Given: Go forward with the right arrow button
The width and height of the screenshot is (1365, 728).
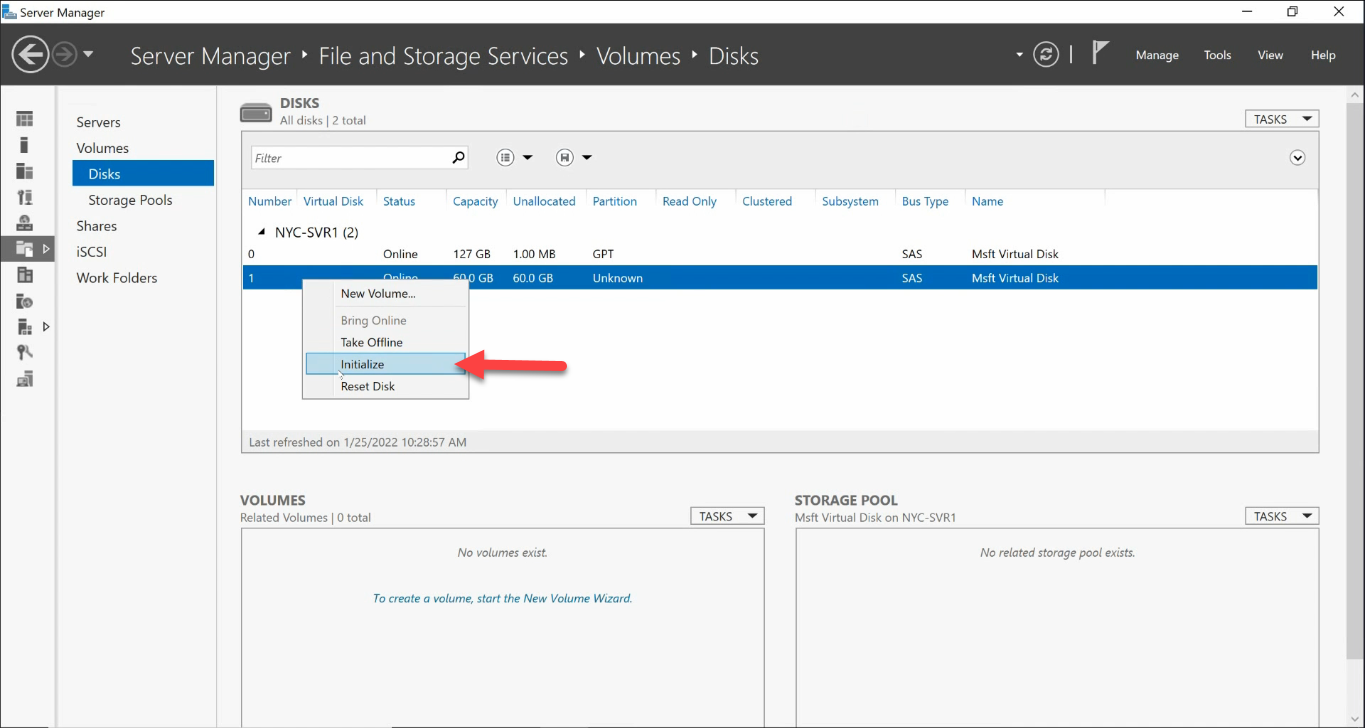Looking at the screenshot, I should click(64, 54).
